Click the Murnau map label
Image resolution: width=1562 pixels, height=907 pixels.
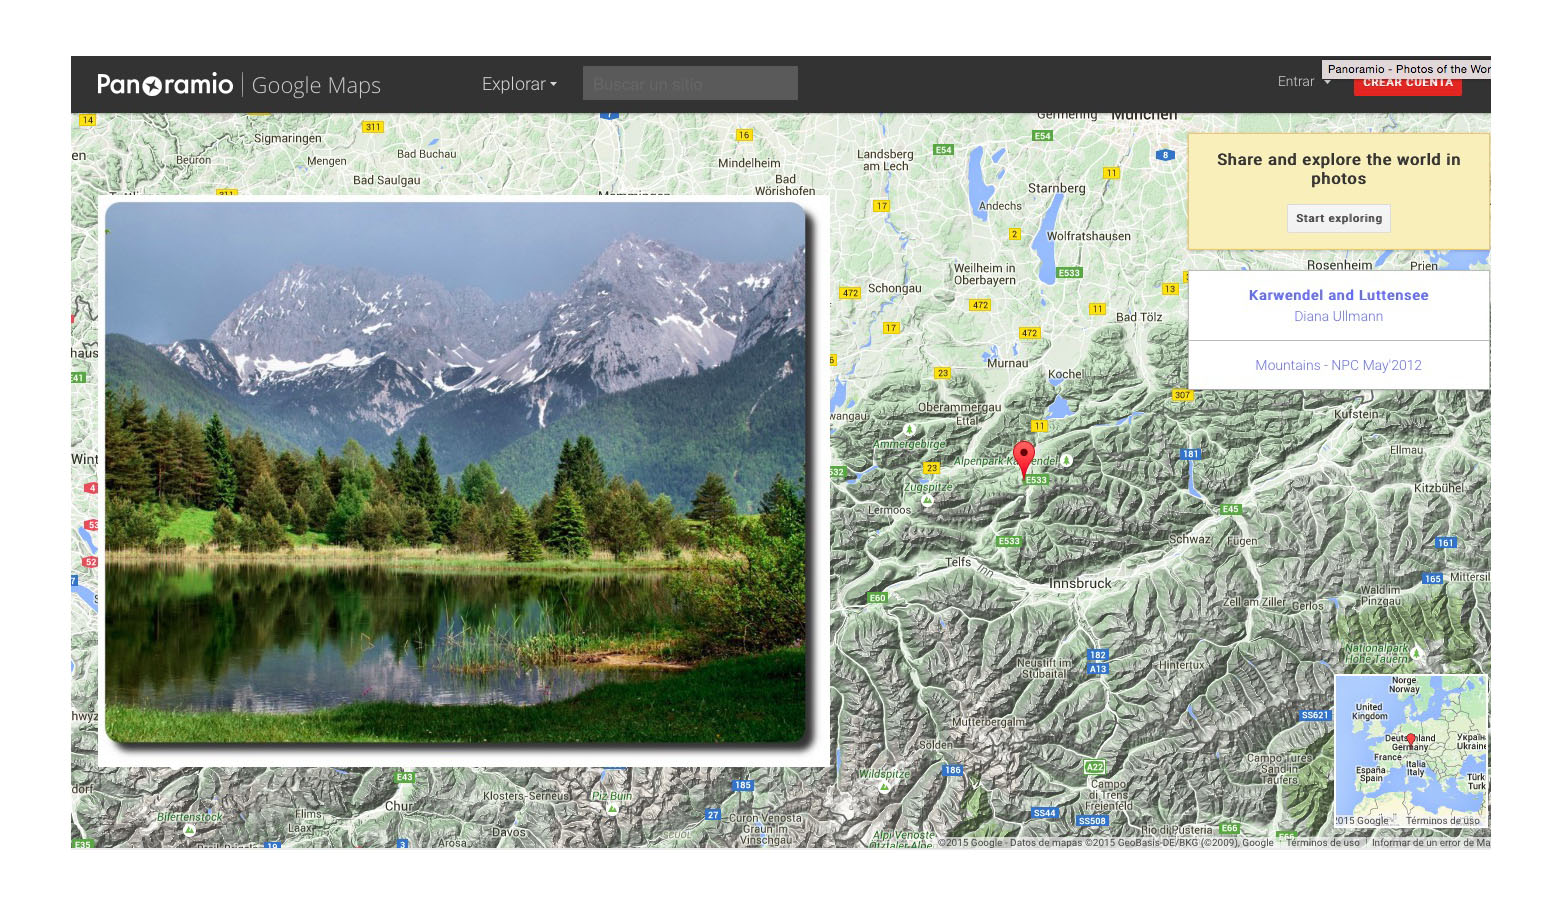pyautogui.click(x=1007, y=363)
